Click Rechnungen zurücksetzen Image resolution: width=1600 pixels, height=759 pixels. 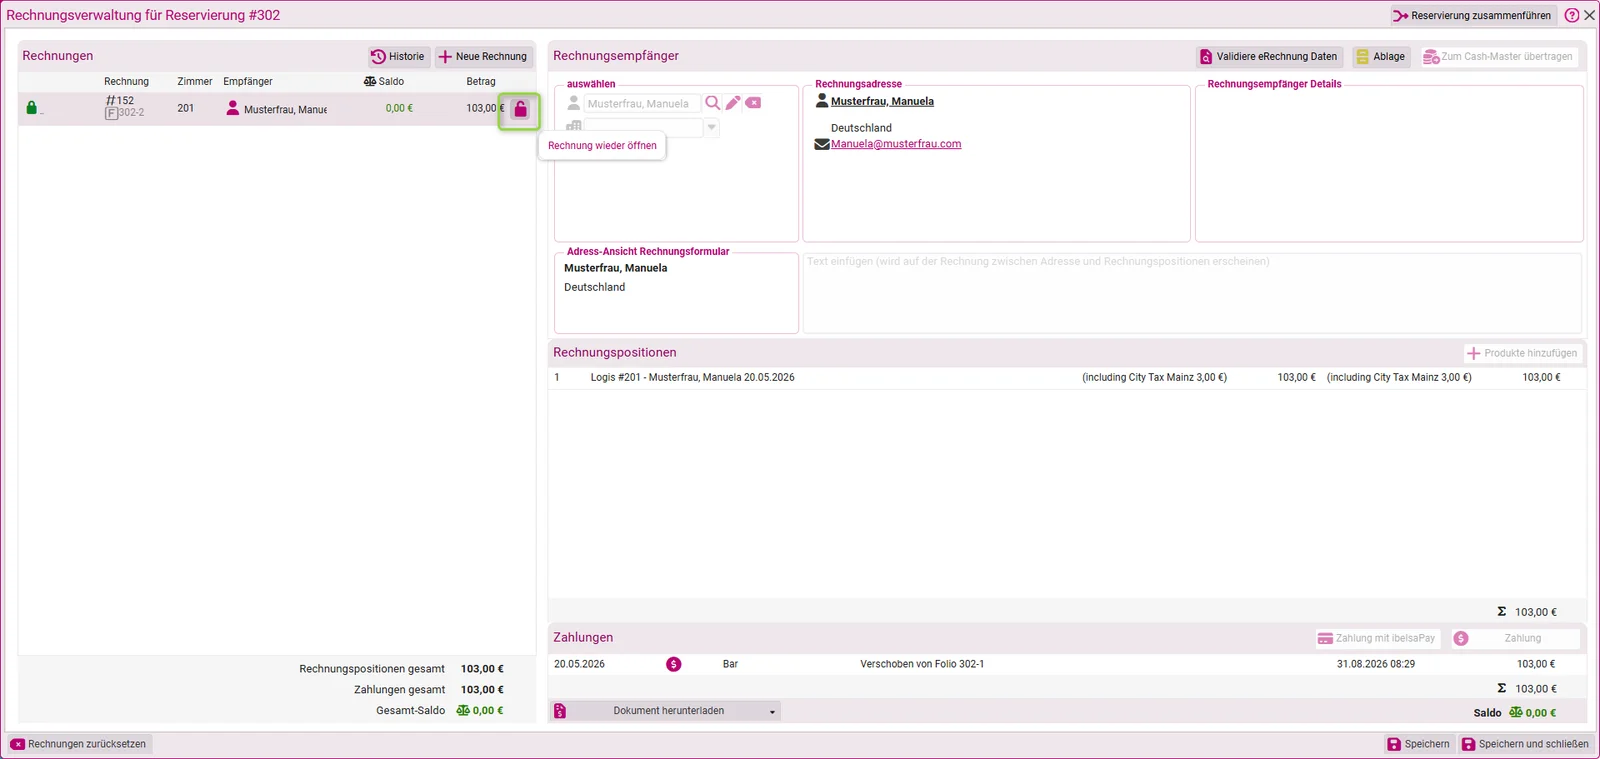coord(80,744)
